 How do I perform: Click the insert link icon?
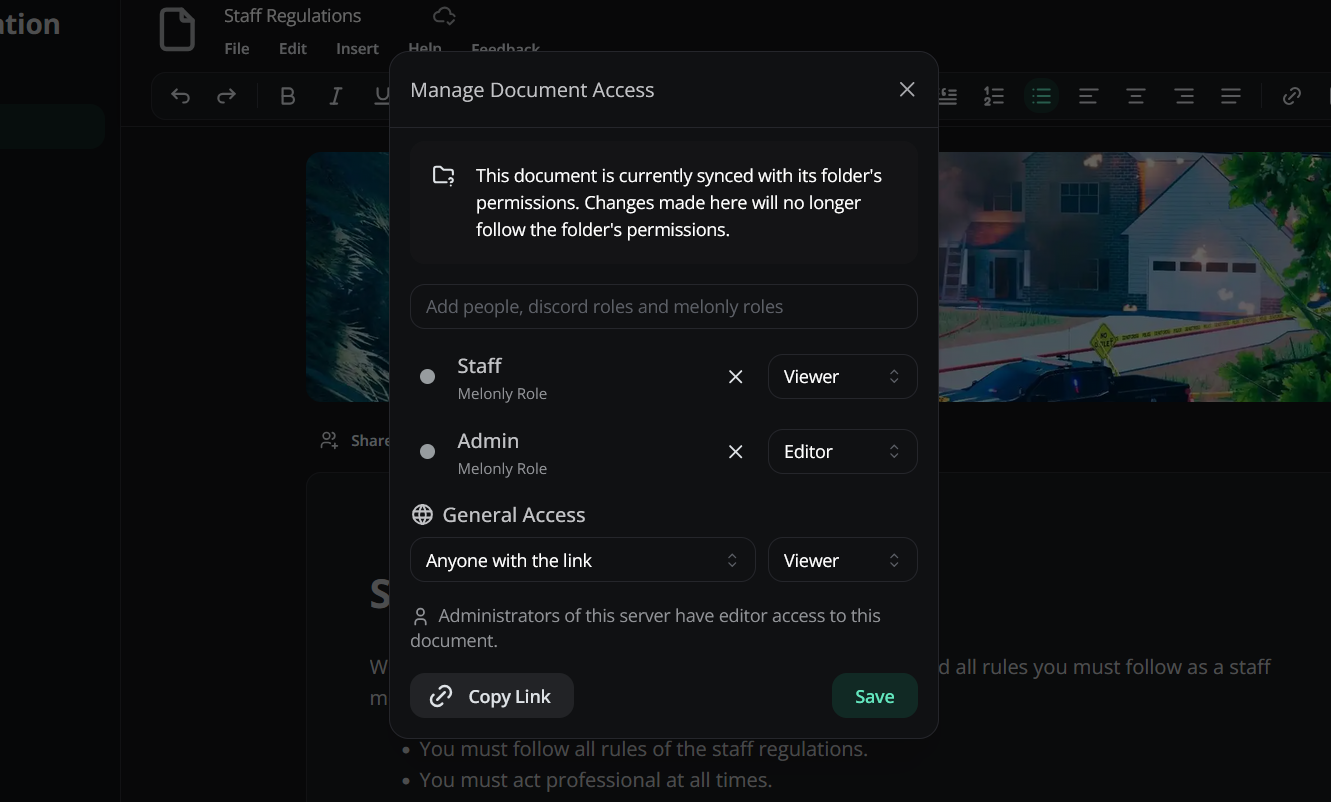coord(1291,95)
